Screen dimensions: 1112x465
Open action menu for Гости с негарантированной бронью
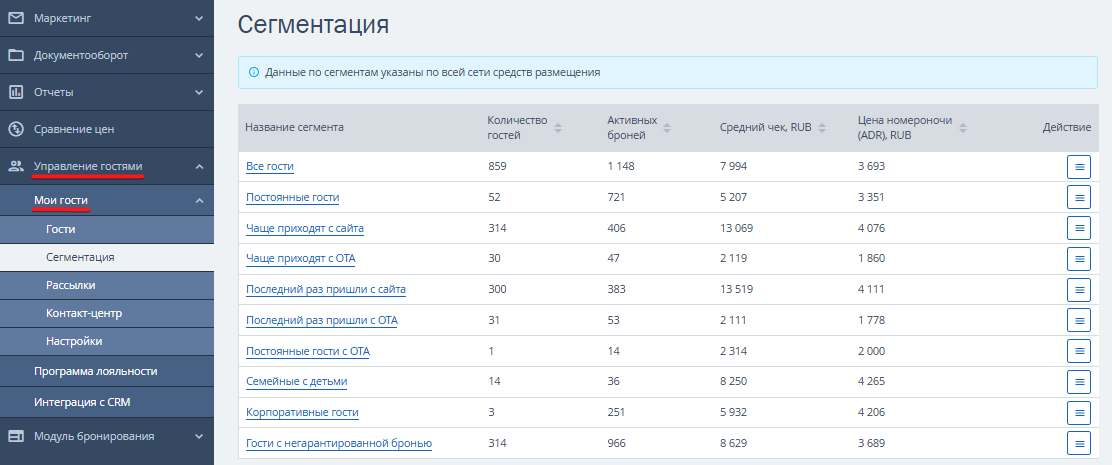click(1079, 444)
